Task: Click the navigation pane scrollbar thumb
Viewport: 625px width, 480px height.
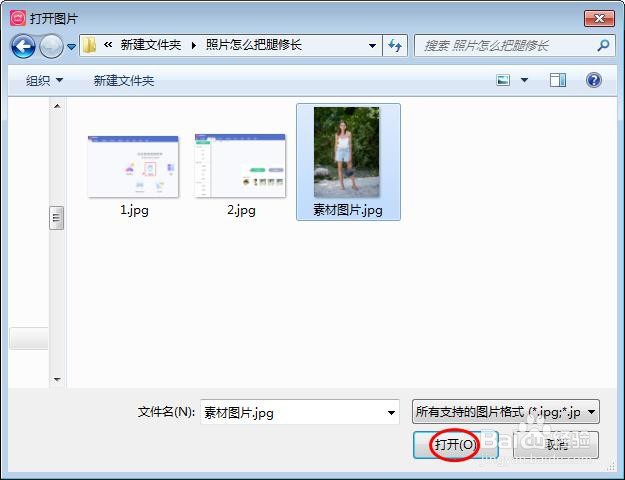Action: click(57, 218)
